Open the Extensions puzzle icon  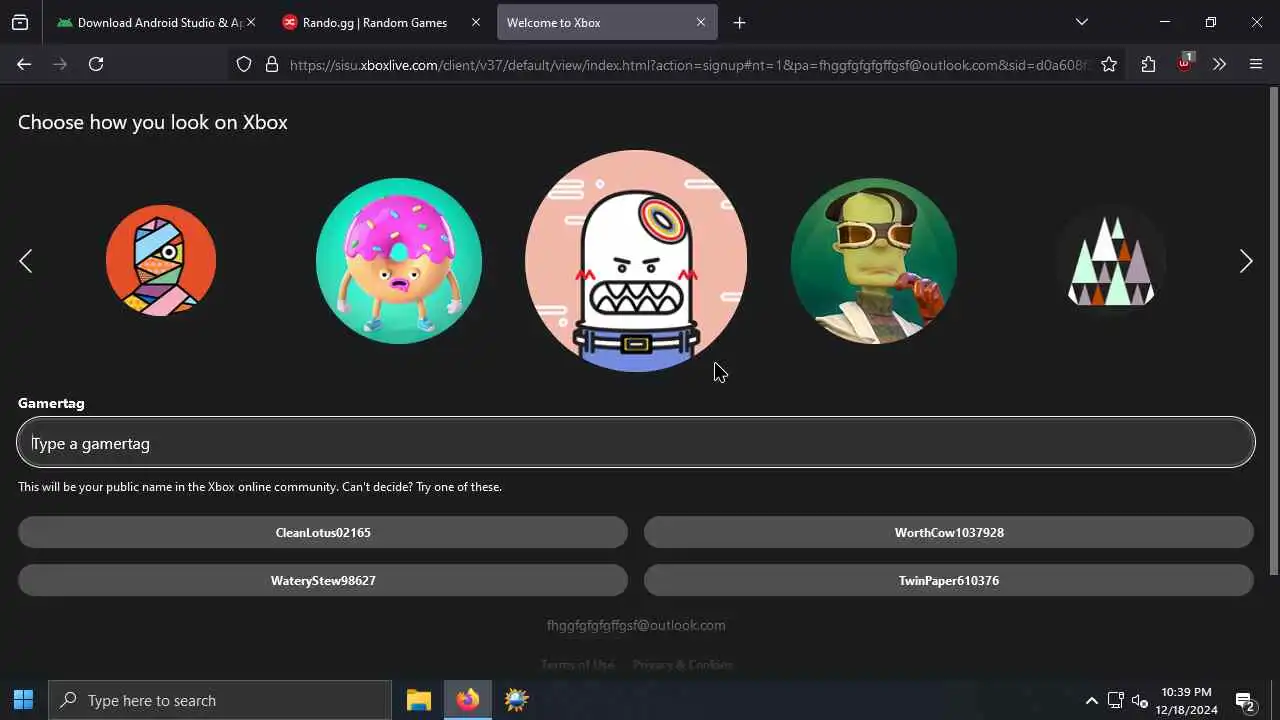click(1148, 64)
